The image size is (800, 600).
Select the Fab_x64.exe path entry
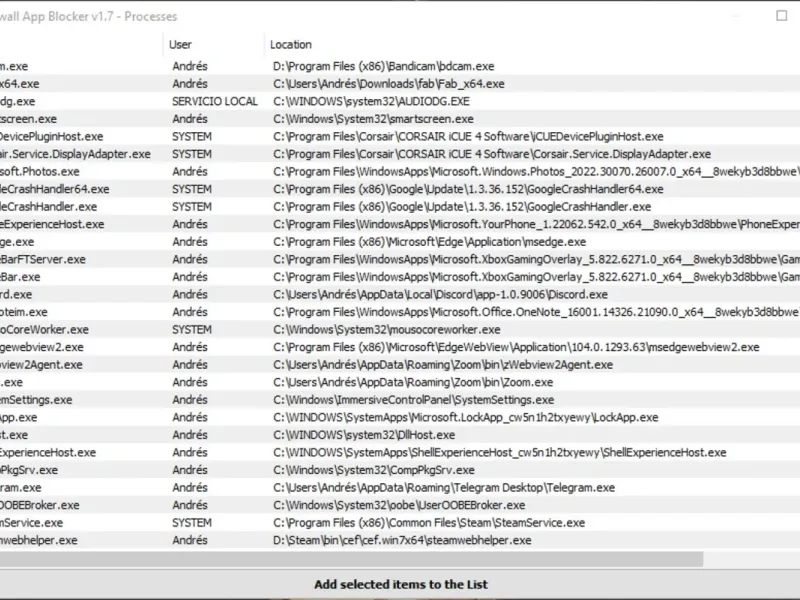coord(389,84)
